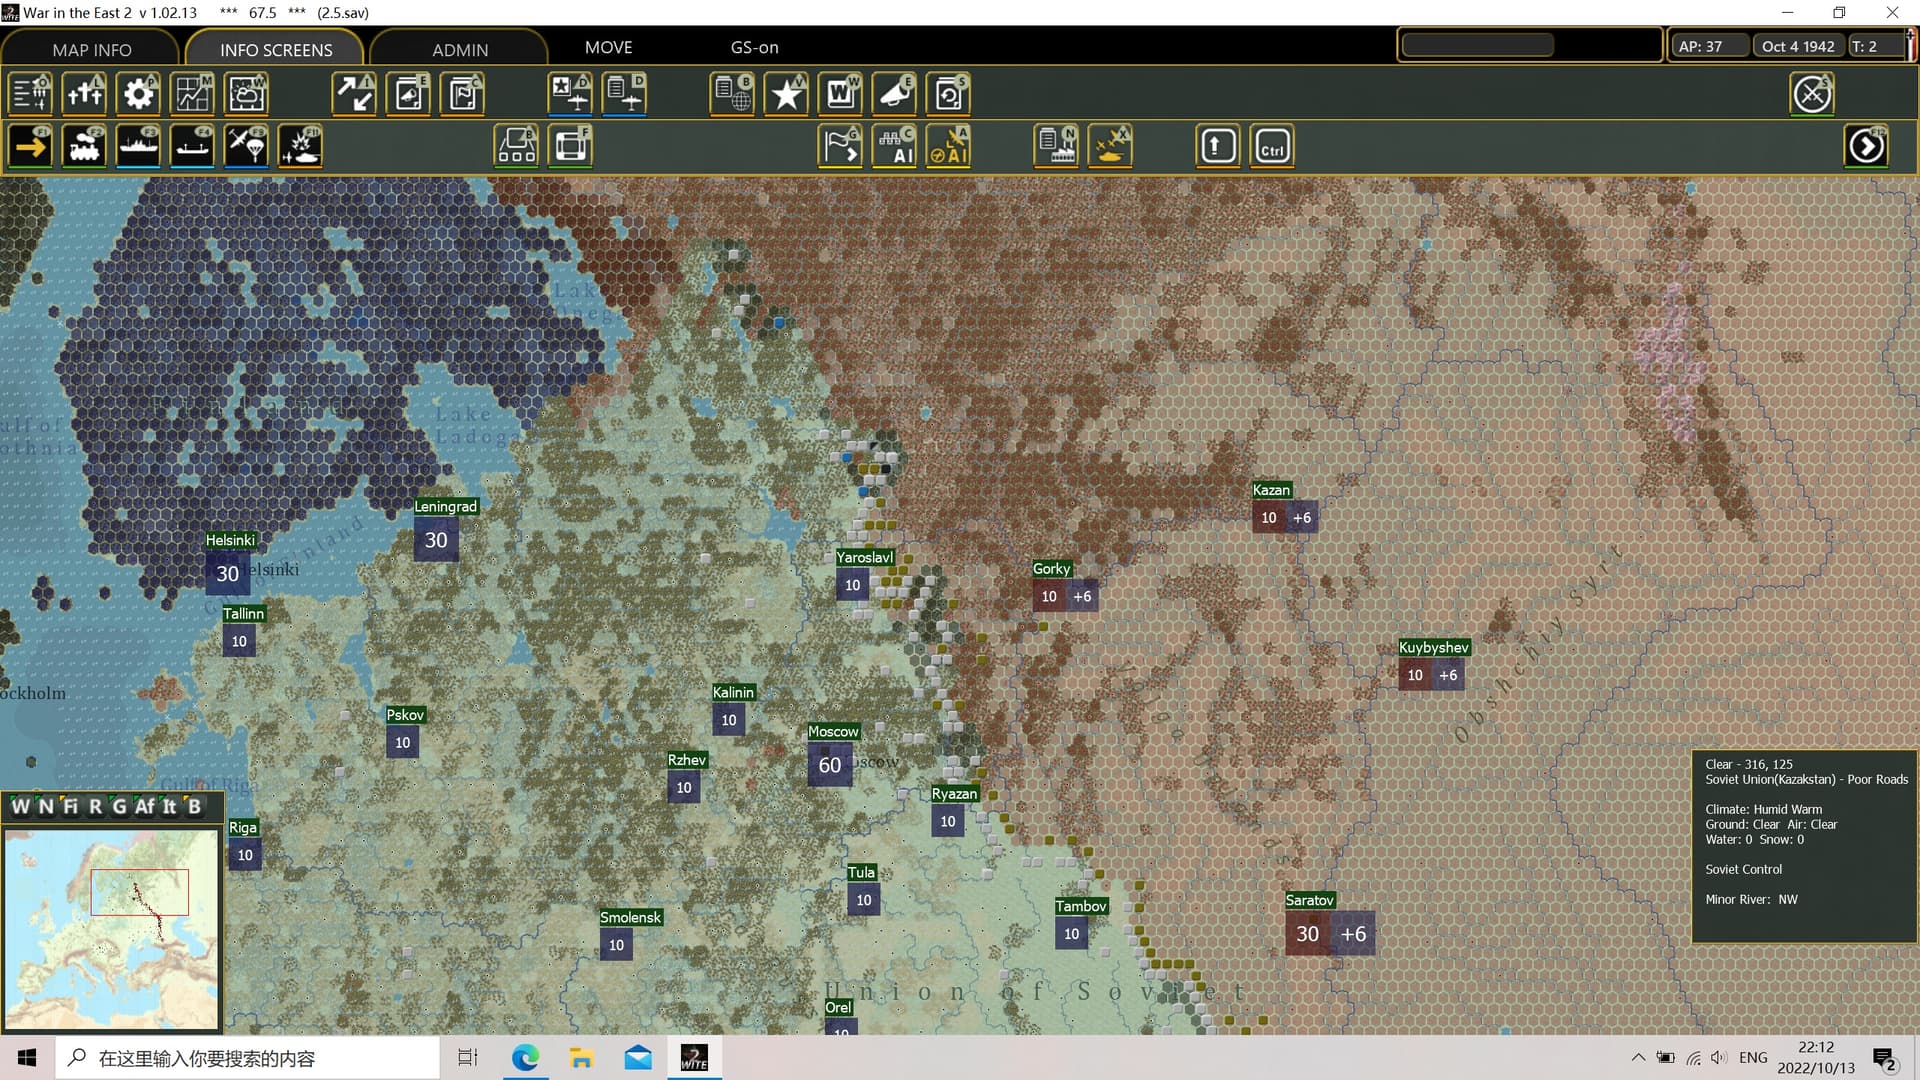The height and width of the screenshot is (1080, 1920).
Task: Click the flag with arrow icon (G)
Action: pyautogui.click(x=841, y=147)
